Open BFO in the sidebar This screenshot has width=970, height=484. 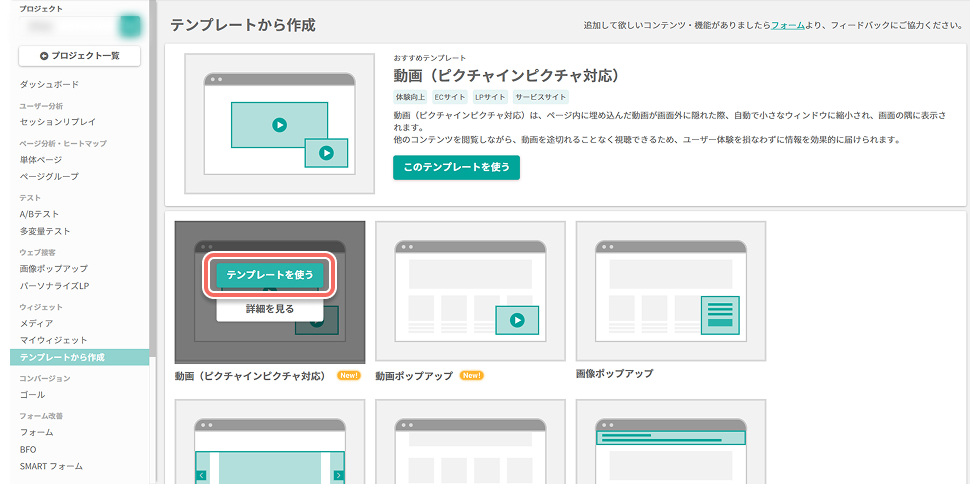pyautogui.click(x=28, y=449)
